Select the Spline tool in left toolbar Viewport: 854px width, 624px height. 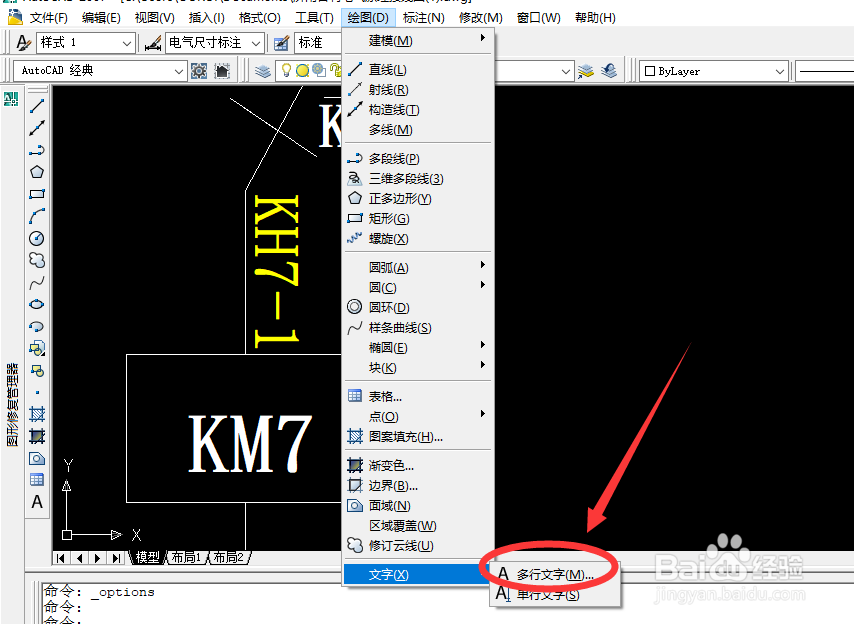pos(37,283)
